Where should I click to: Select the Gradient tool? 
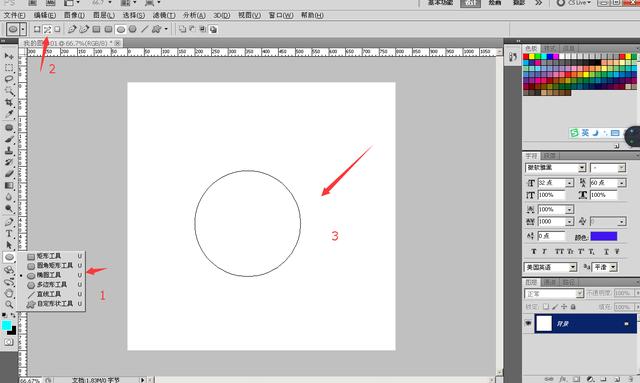click(x=9, y=185)
